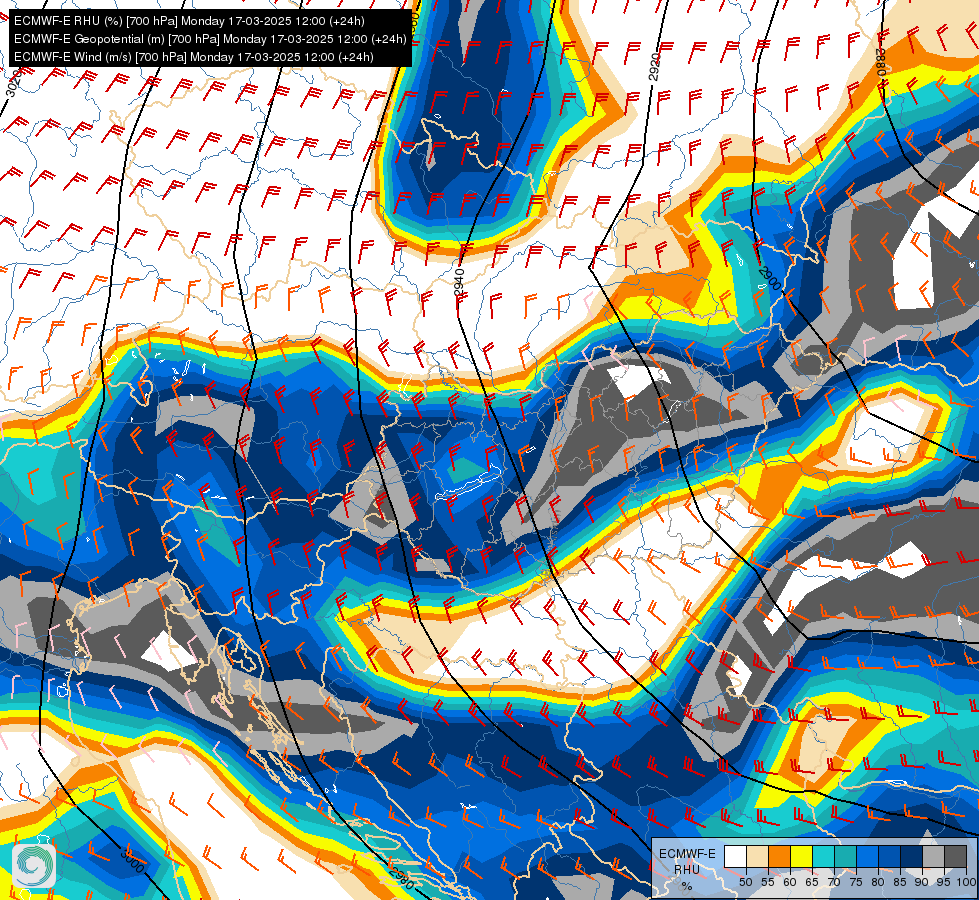The image size is (979, 900).
Task: Click the legend tick label '90'
Action: (x=922, y=883)
